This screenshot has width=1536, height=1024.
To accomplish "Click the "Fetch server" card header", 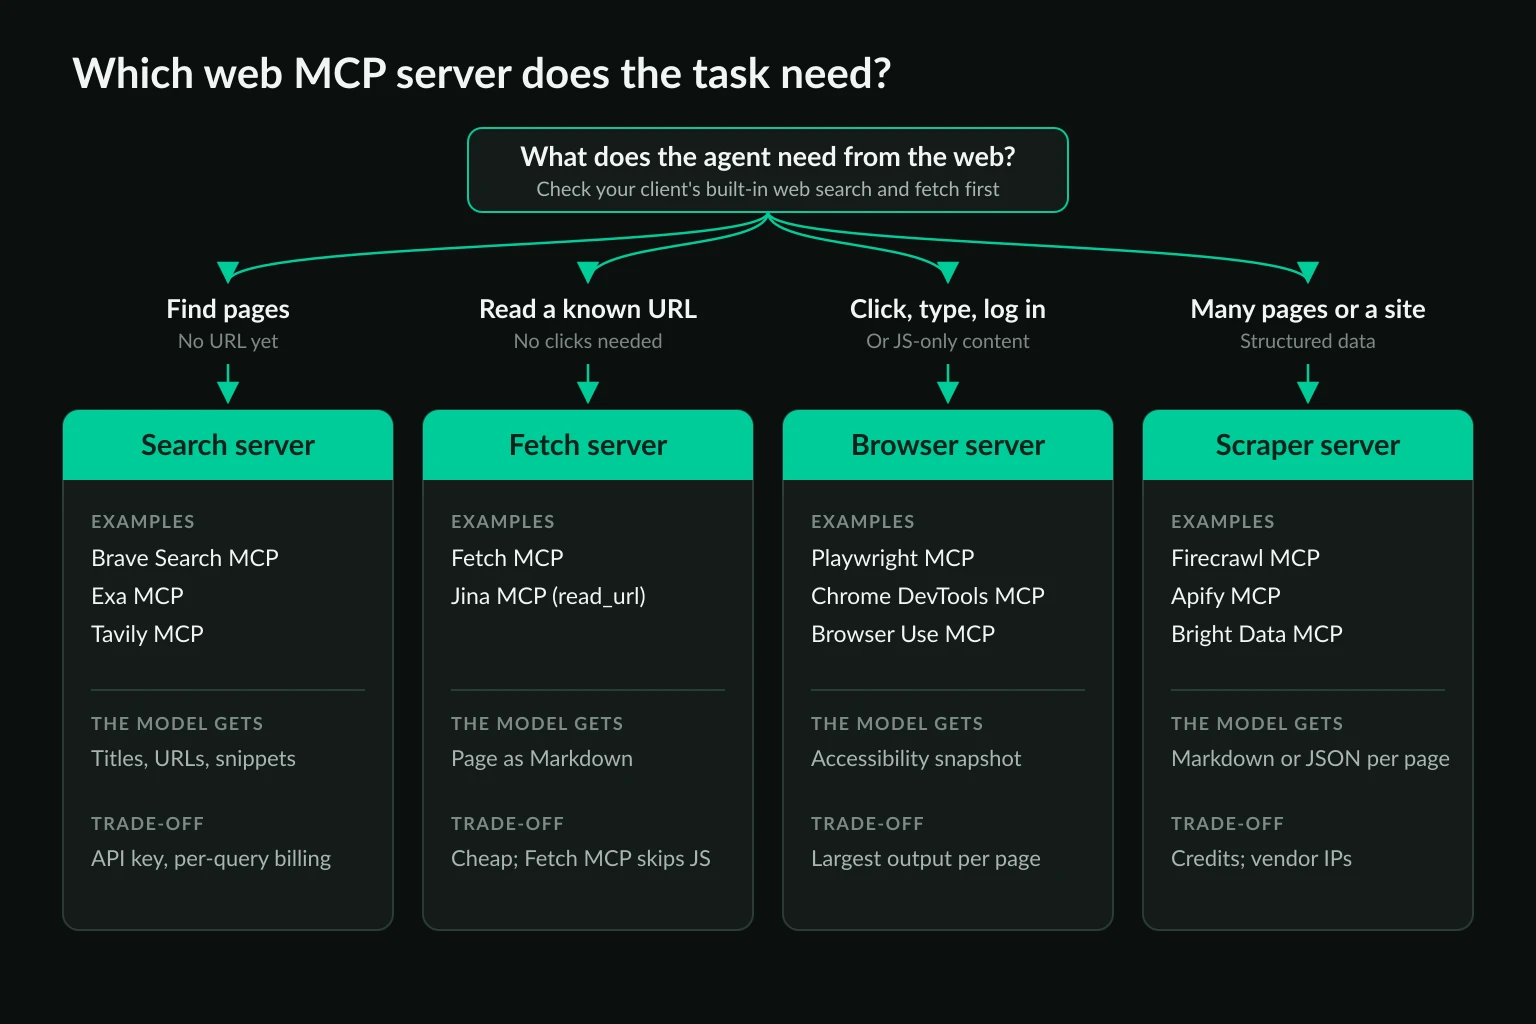I will coord(588,445).
